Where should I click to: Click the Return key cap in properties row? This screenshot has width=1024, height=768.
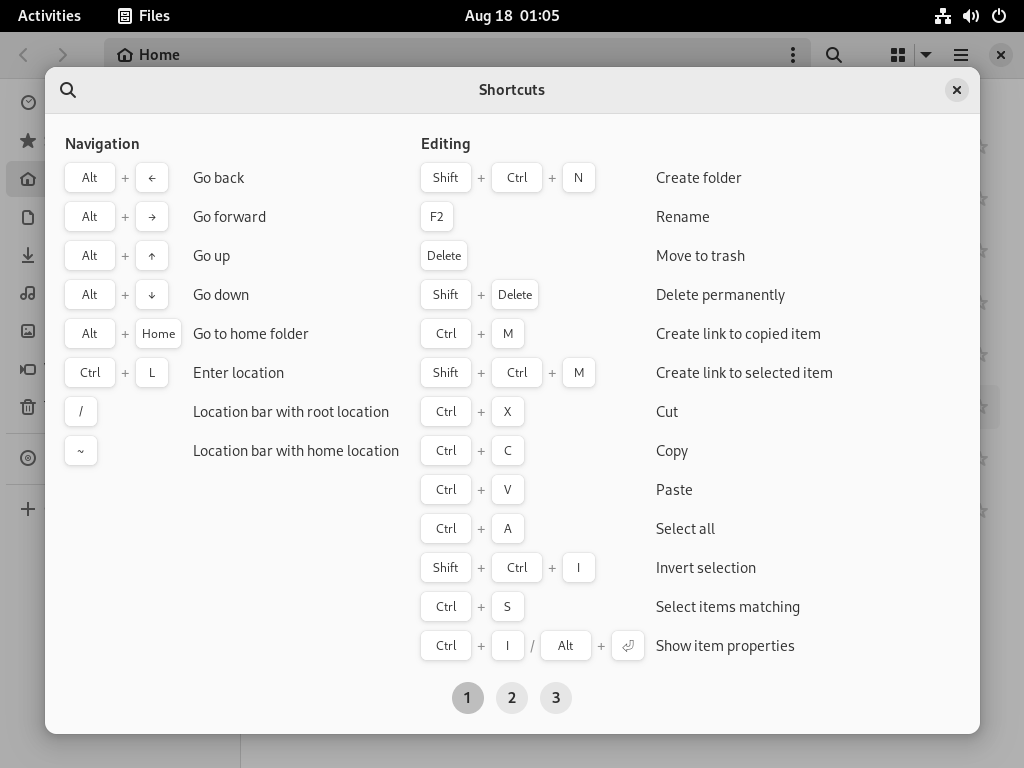tap(628, 646)
